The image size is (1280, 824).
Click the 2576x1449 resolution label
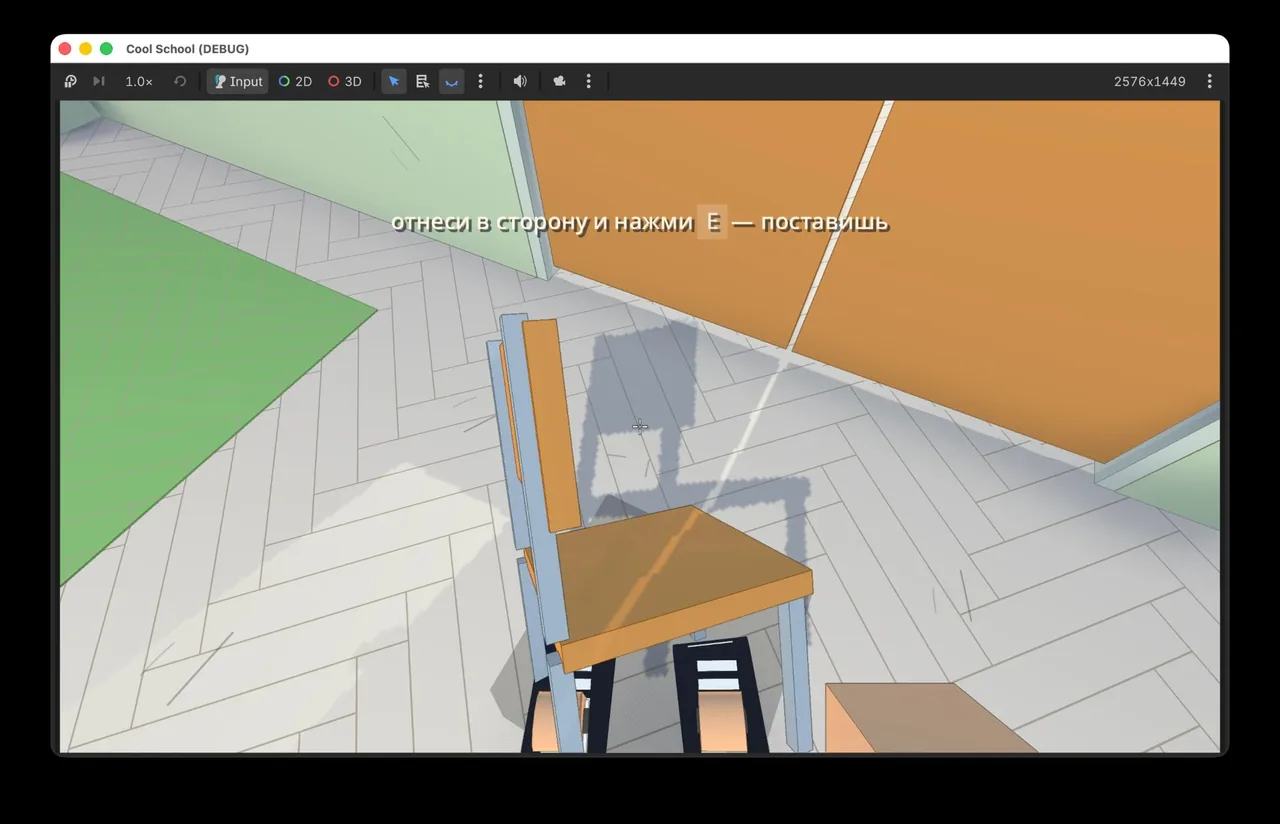click(x=1150, y=82)
